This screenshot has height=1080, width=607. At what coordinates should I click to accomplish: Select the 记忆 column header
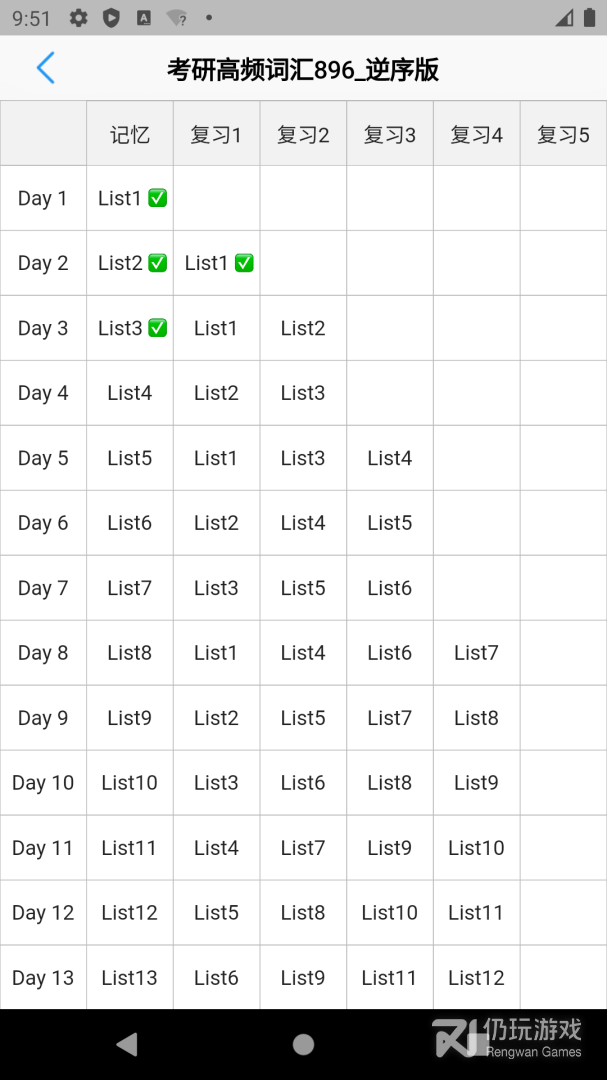point(130,134)
